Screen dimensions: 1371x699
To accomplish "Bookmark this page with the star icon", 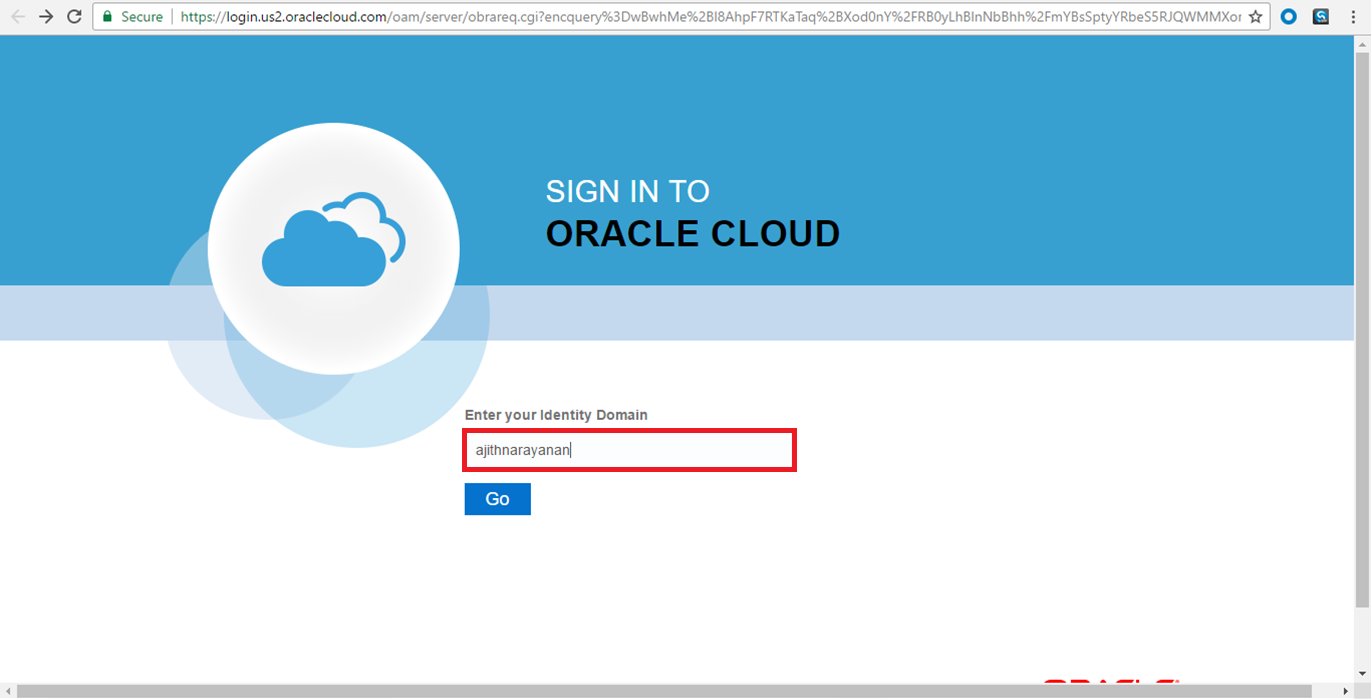I will [1256, 17].
